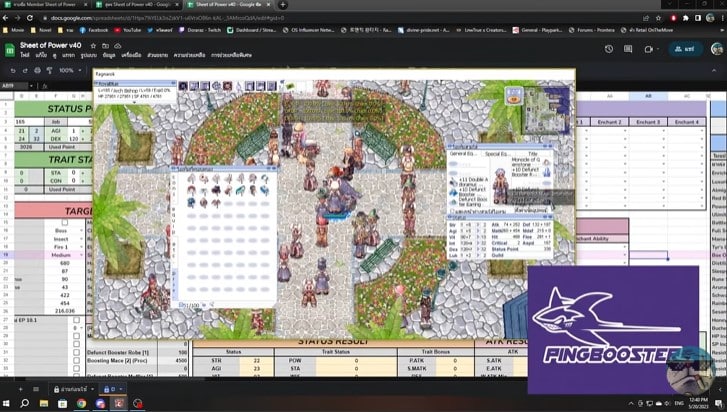Open the Windows Start menu
Screen dimensions: 727x412
(6, 403)
